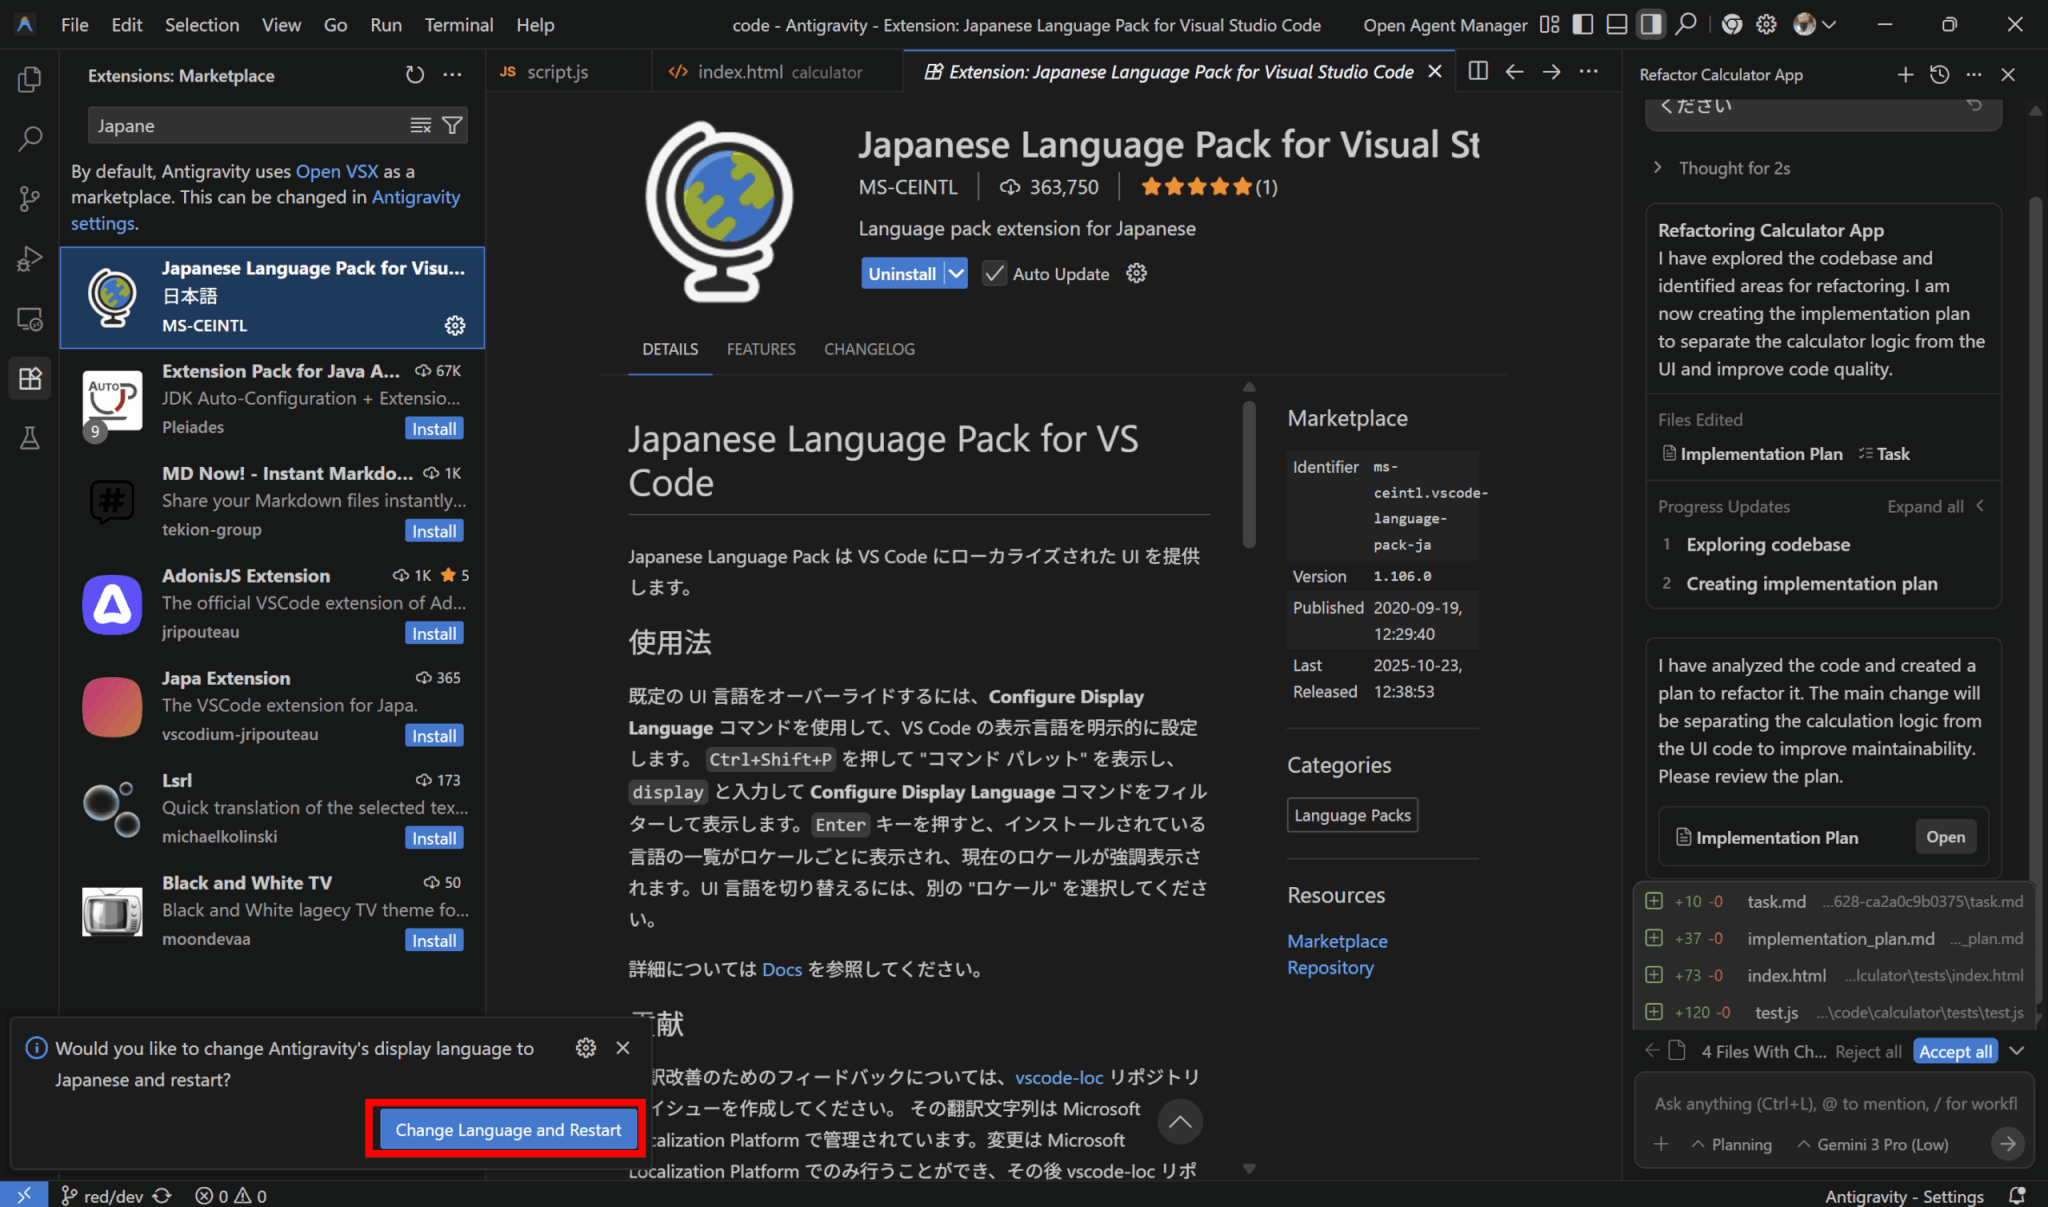Click Change Language and Restart button
The image size is (2048, 1207).
508,1130
